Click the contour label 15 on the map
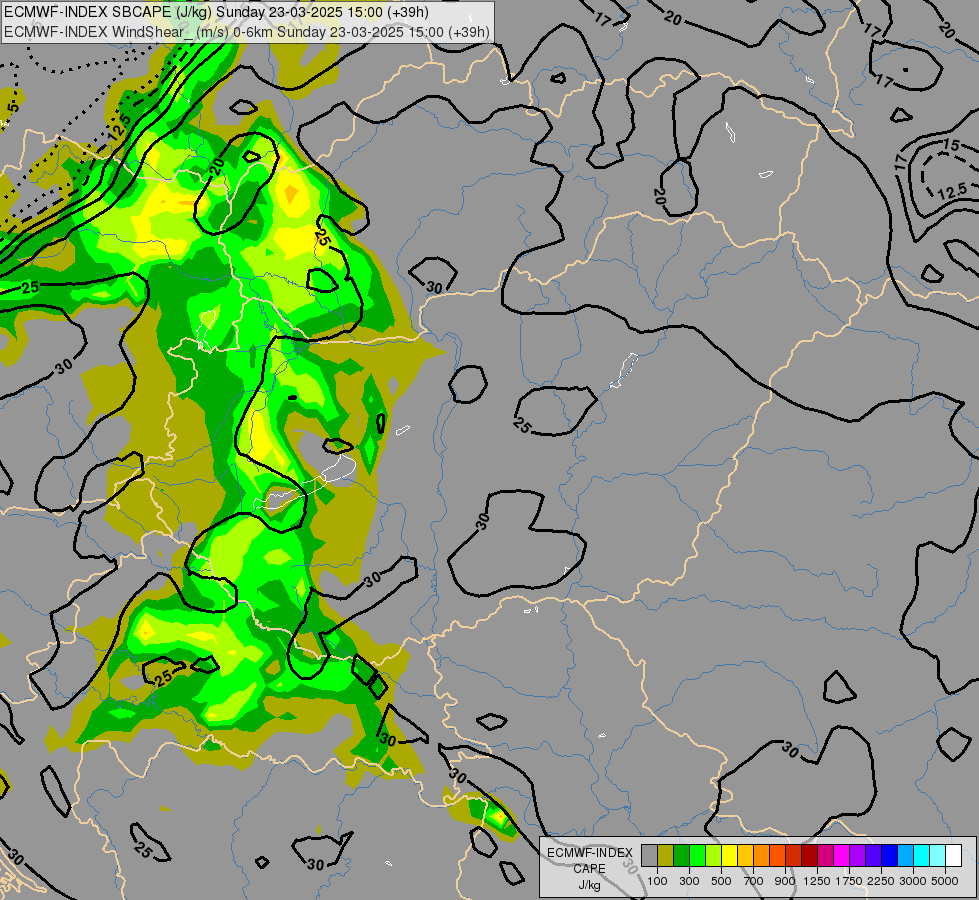 click(951, 145)
